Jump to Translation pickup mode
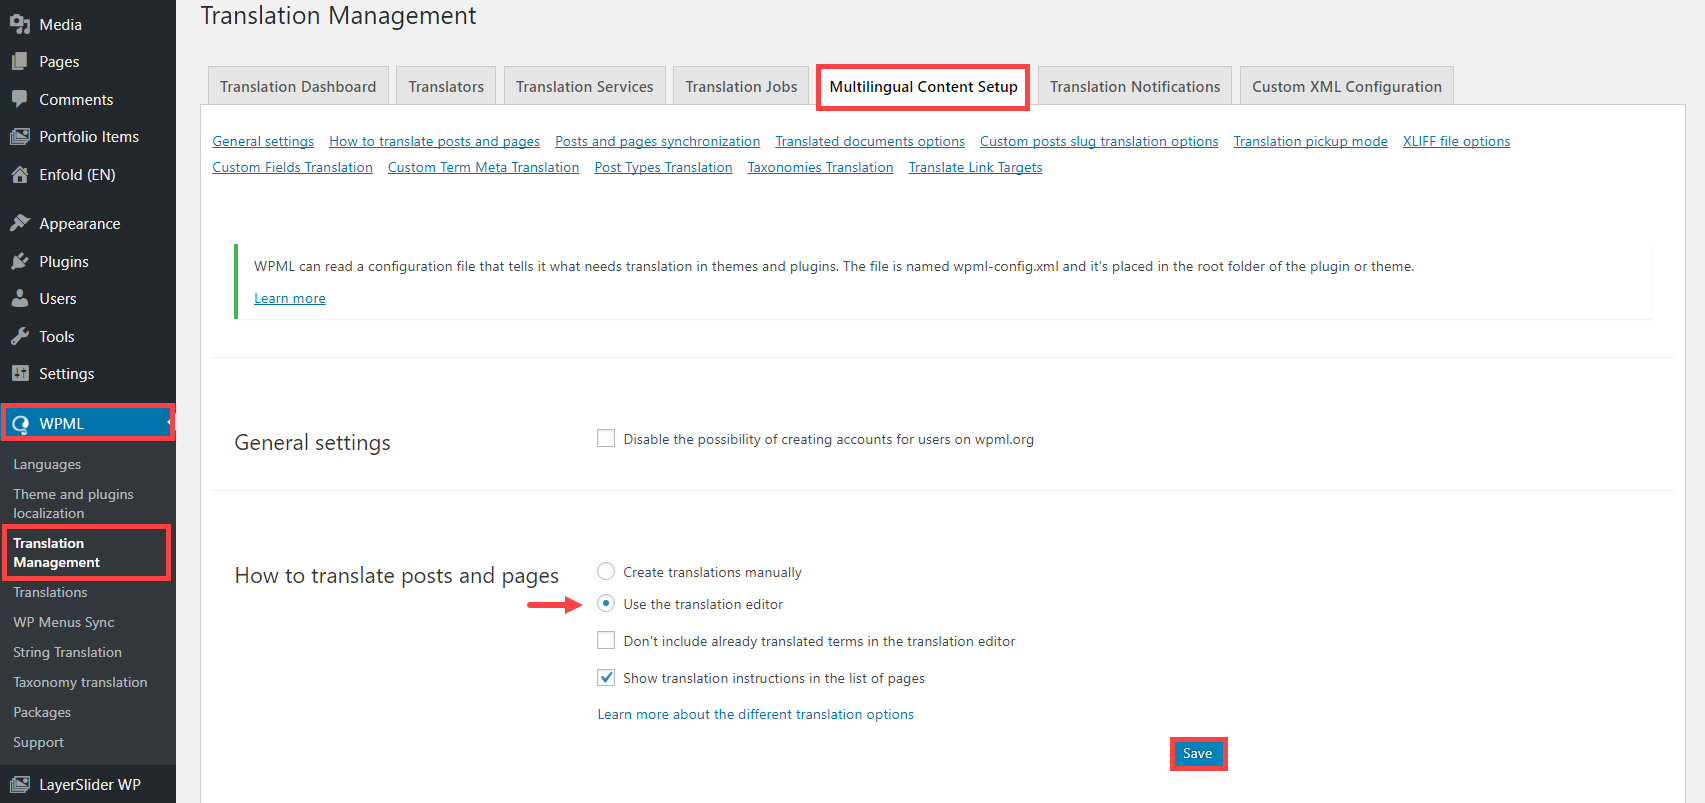The height and width of the screenshot is (803, 1705). pyautogui.click(x=1310, y=141)
